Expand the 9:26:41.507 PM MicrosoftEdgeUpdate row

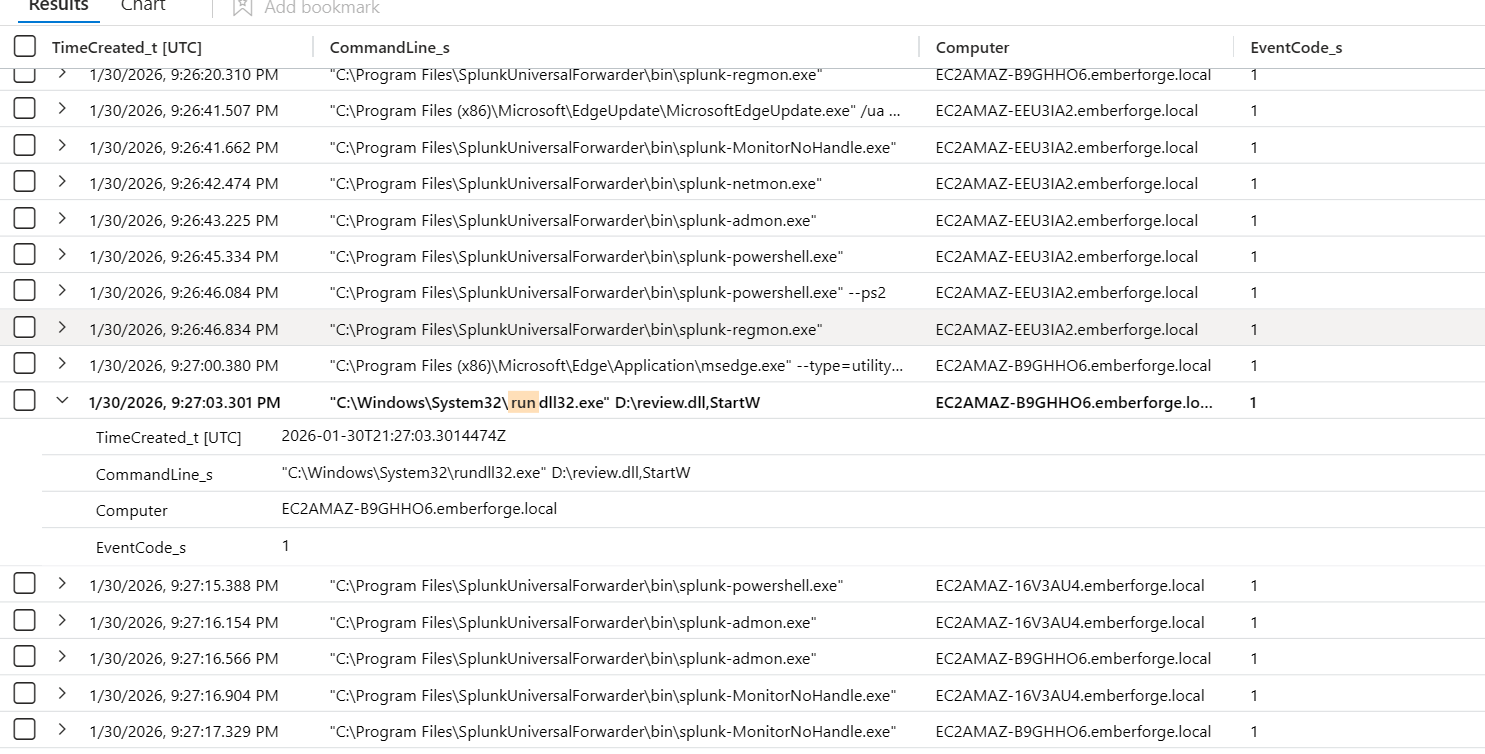pos(62,110)
